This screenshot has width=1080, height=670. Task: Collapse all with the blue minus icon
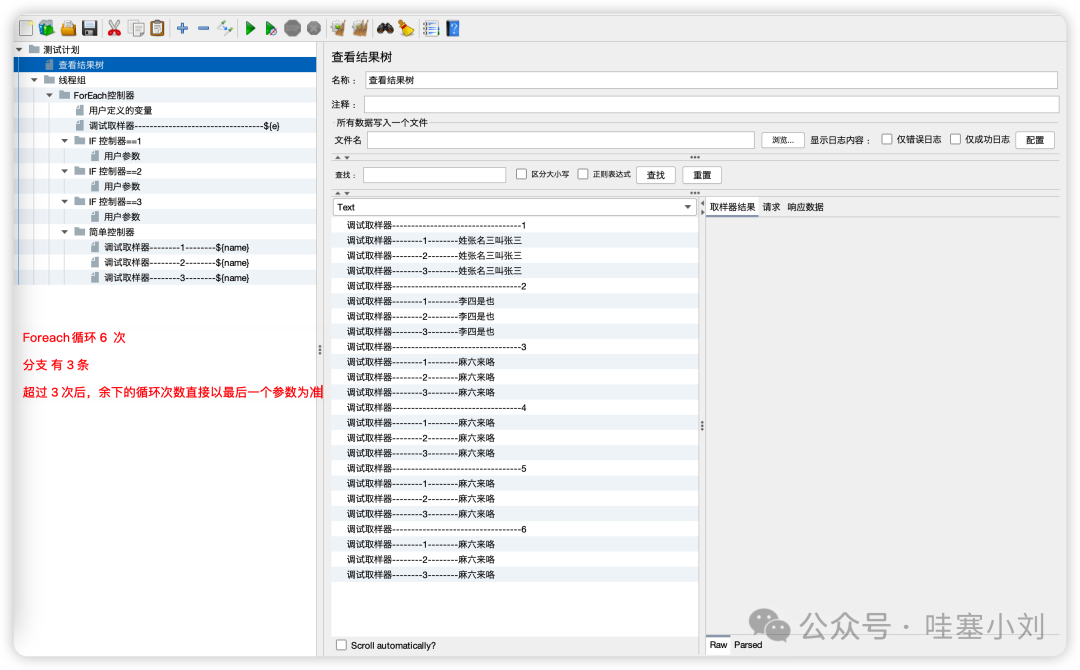tap(203, 28)
